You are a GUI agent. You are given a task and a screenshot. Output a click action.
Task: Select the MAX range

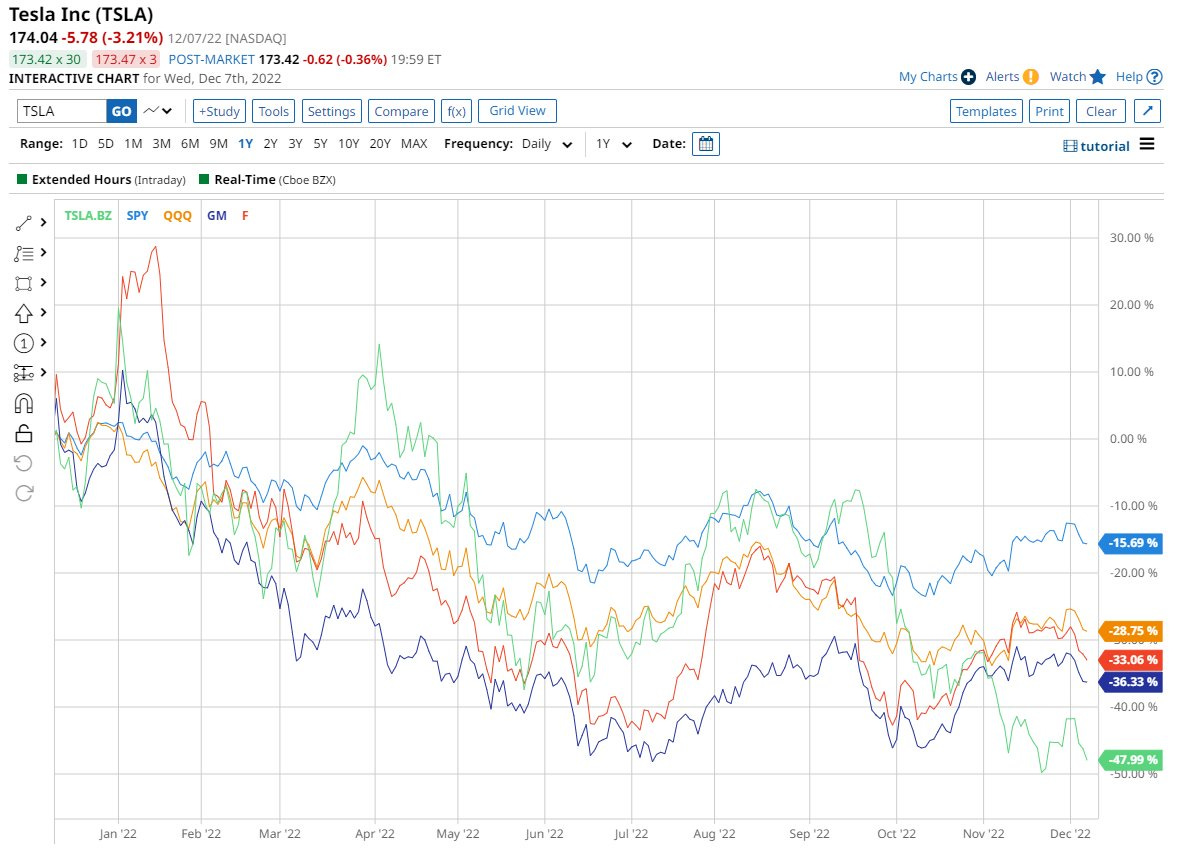click(x=414, y=144)
